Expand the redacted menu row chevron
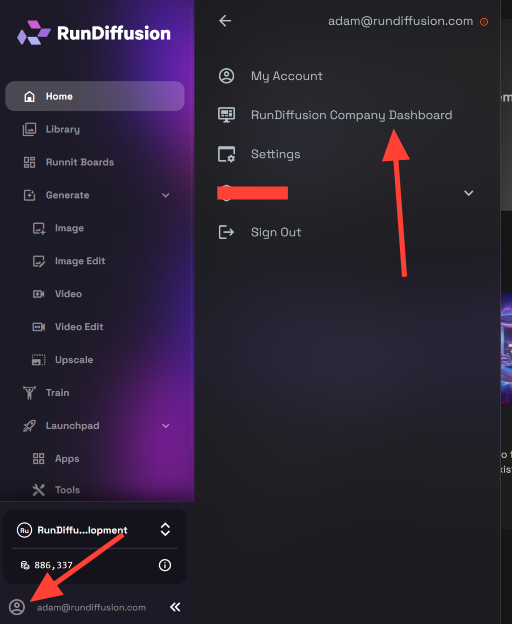The width and height of the screenshot is (512, 625). (469, 193)
